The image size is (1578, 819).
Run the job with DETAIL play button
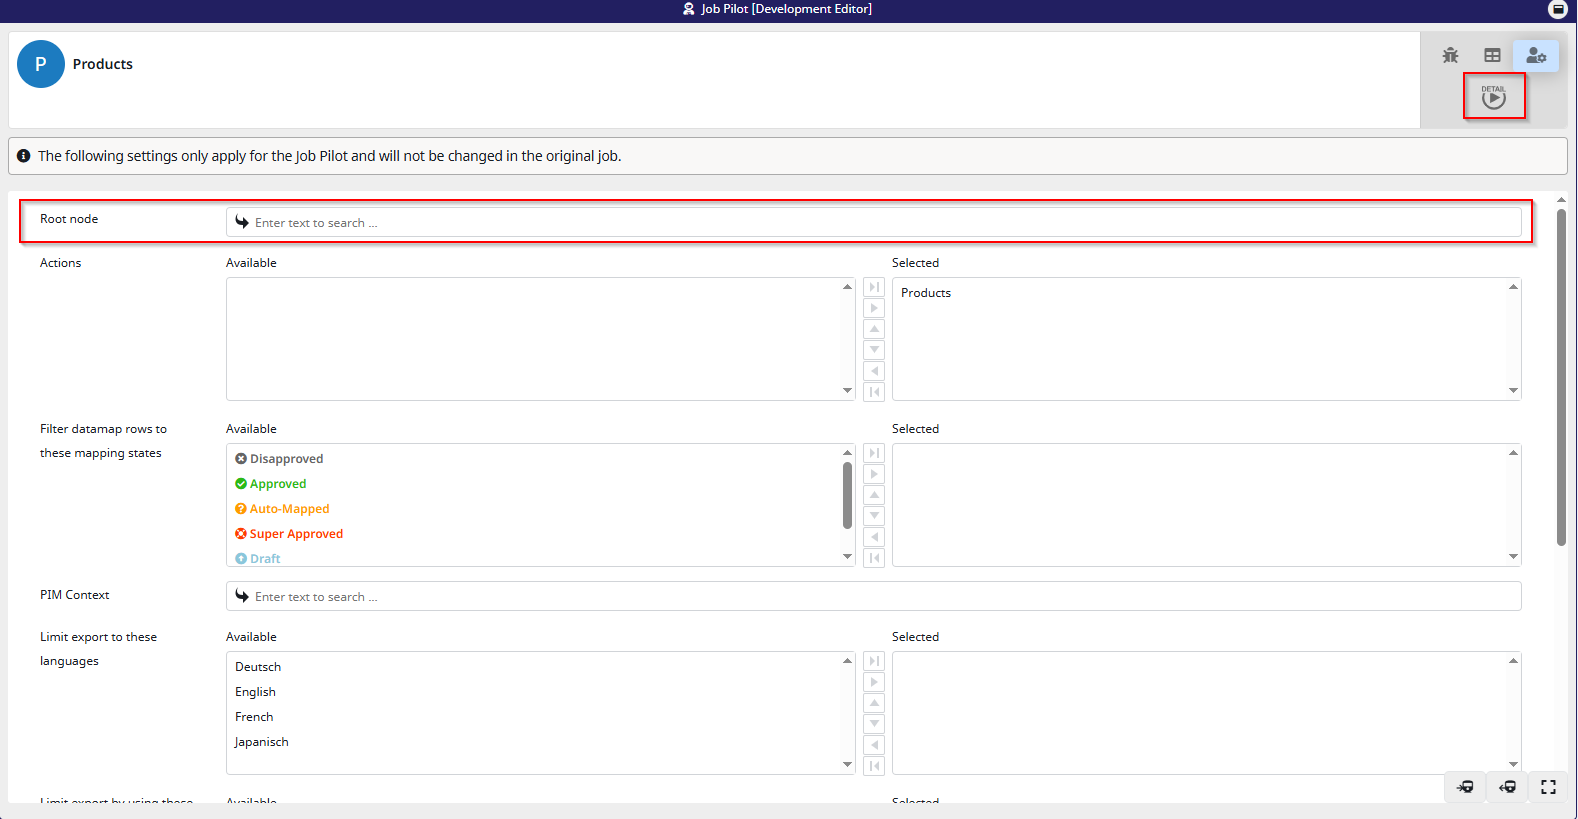[1493, 97]
